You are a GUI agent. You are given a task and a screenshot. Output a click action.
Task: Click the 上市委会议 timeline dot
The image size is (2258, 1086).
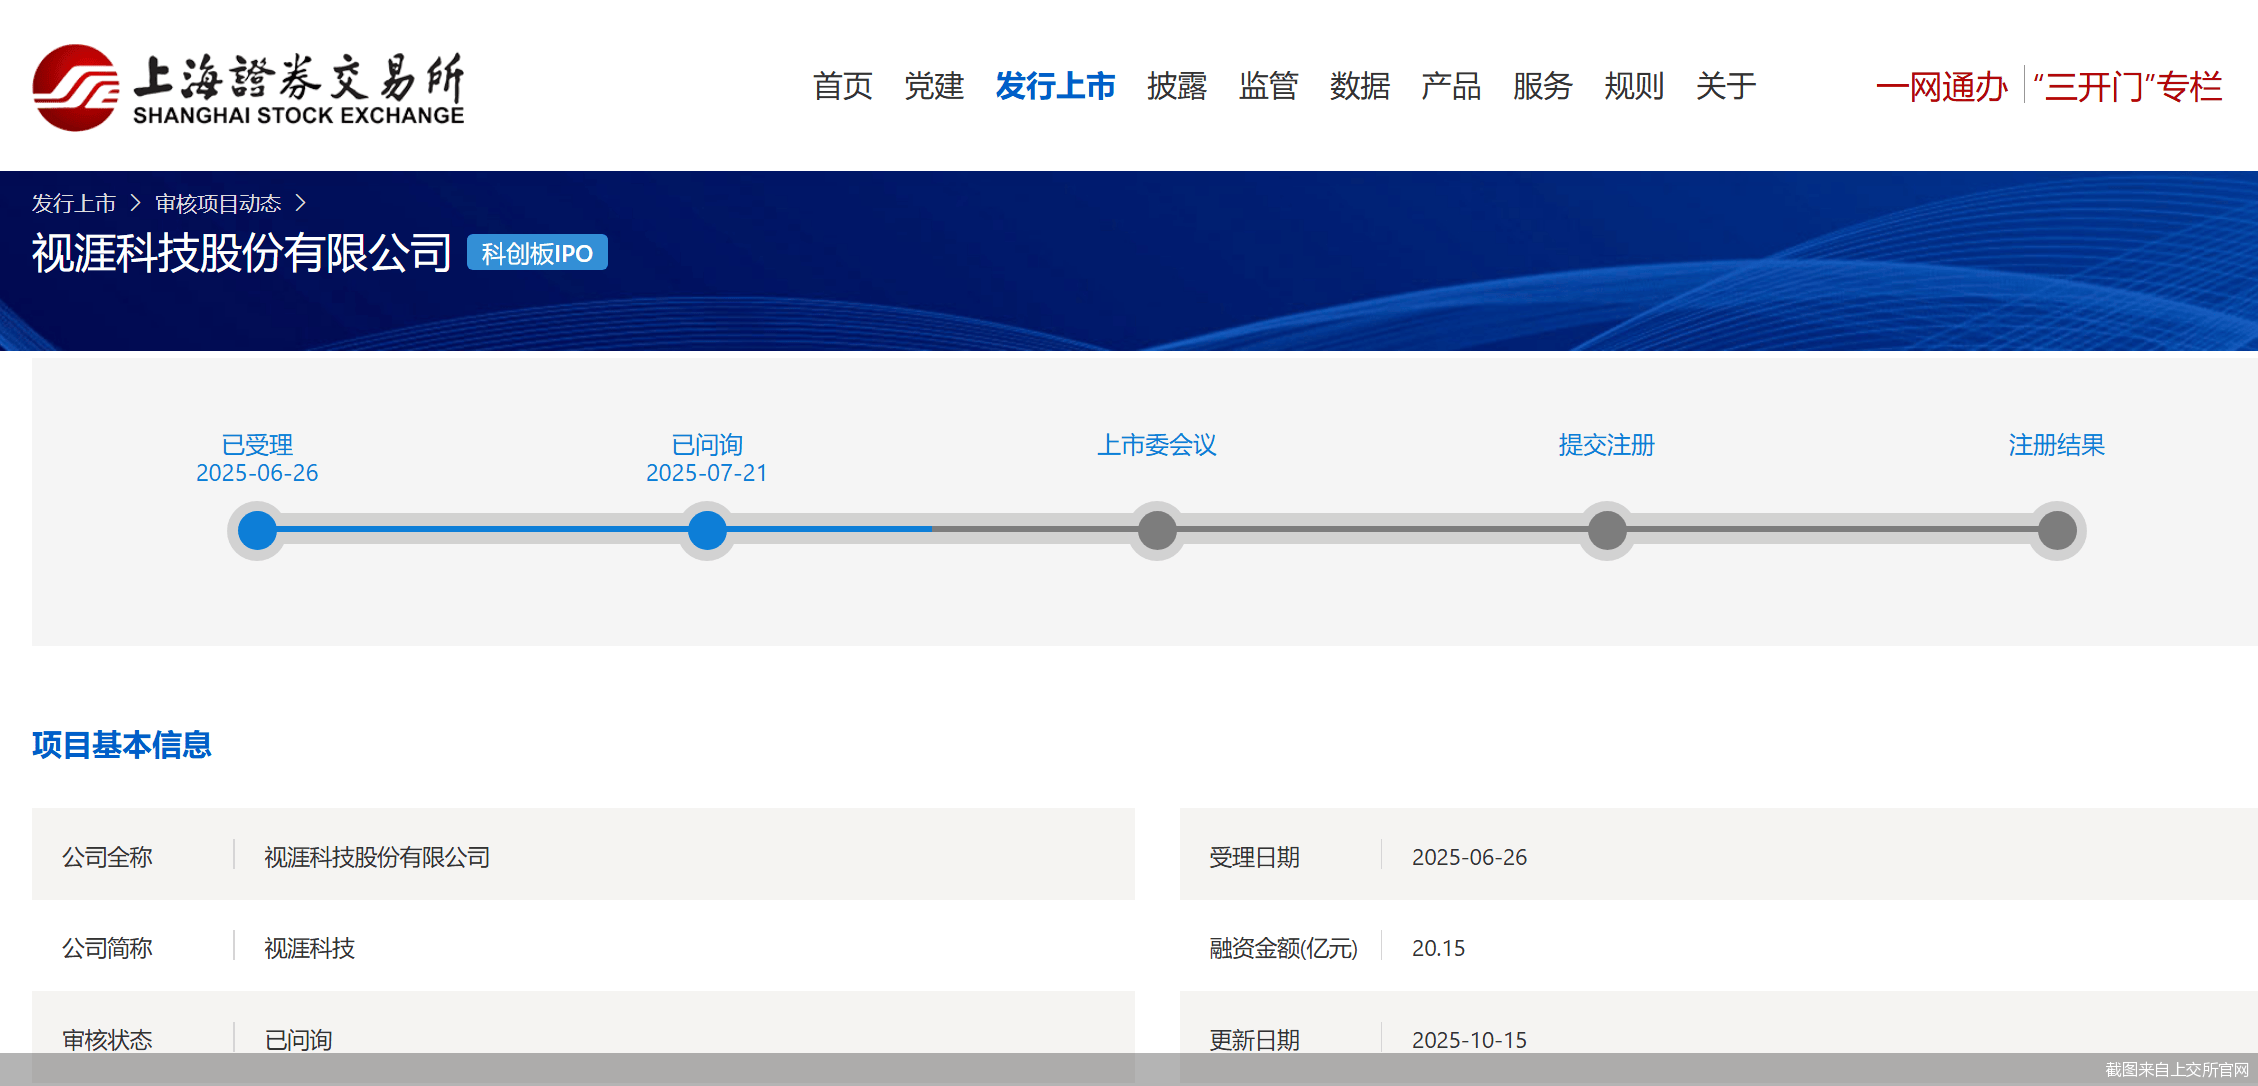pyautogui.click(x=1157, y=530)
